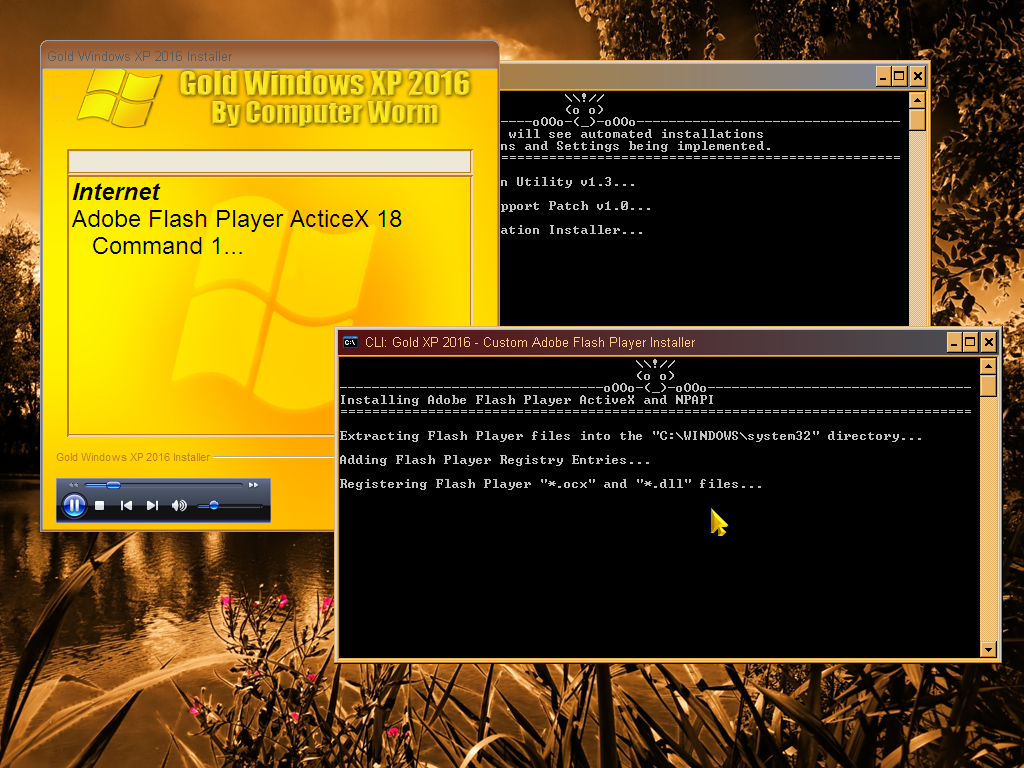Skip to next track in media player
This screenshot has height=768, width=1024.
pos(152,505)
